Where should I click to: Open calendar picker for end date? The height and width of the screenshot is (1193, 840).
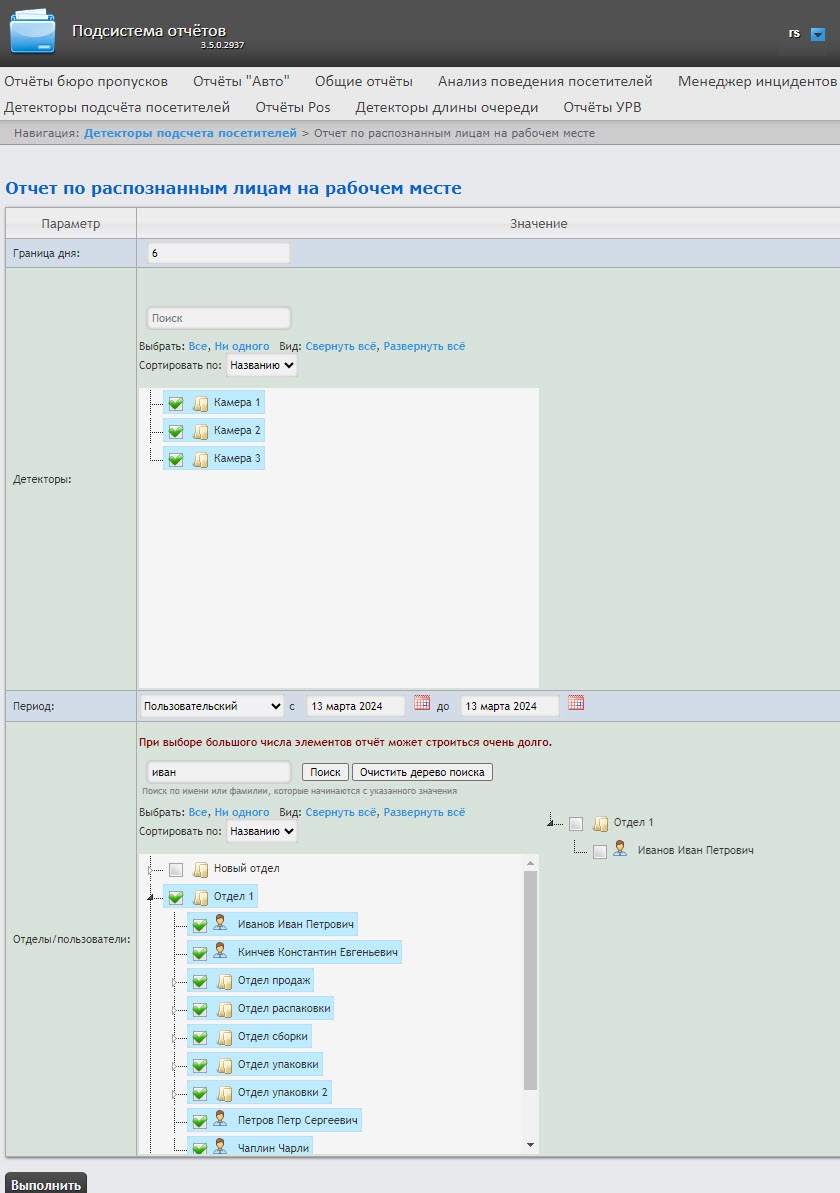coord(575,703)
